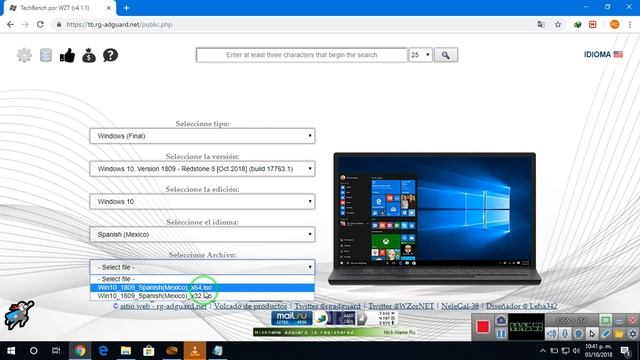Open the Twitter @WZorNET link
The height and width of the screenshot is (360, 640).
pos(401,306)
